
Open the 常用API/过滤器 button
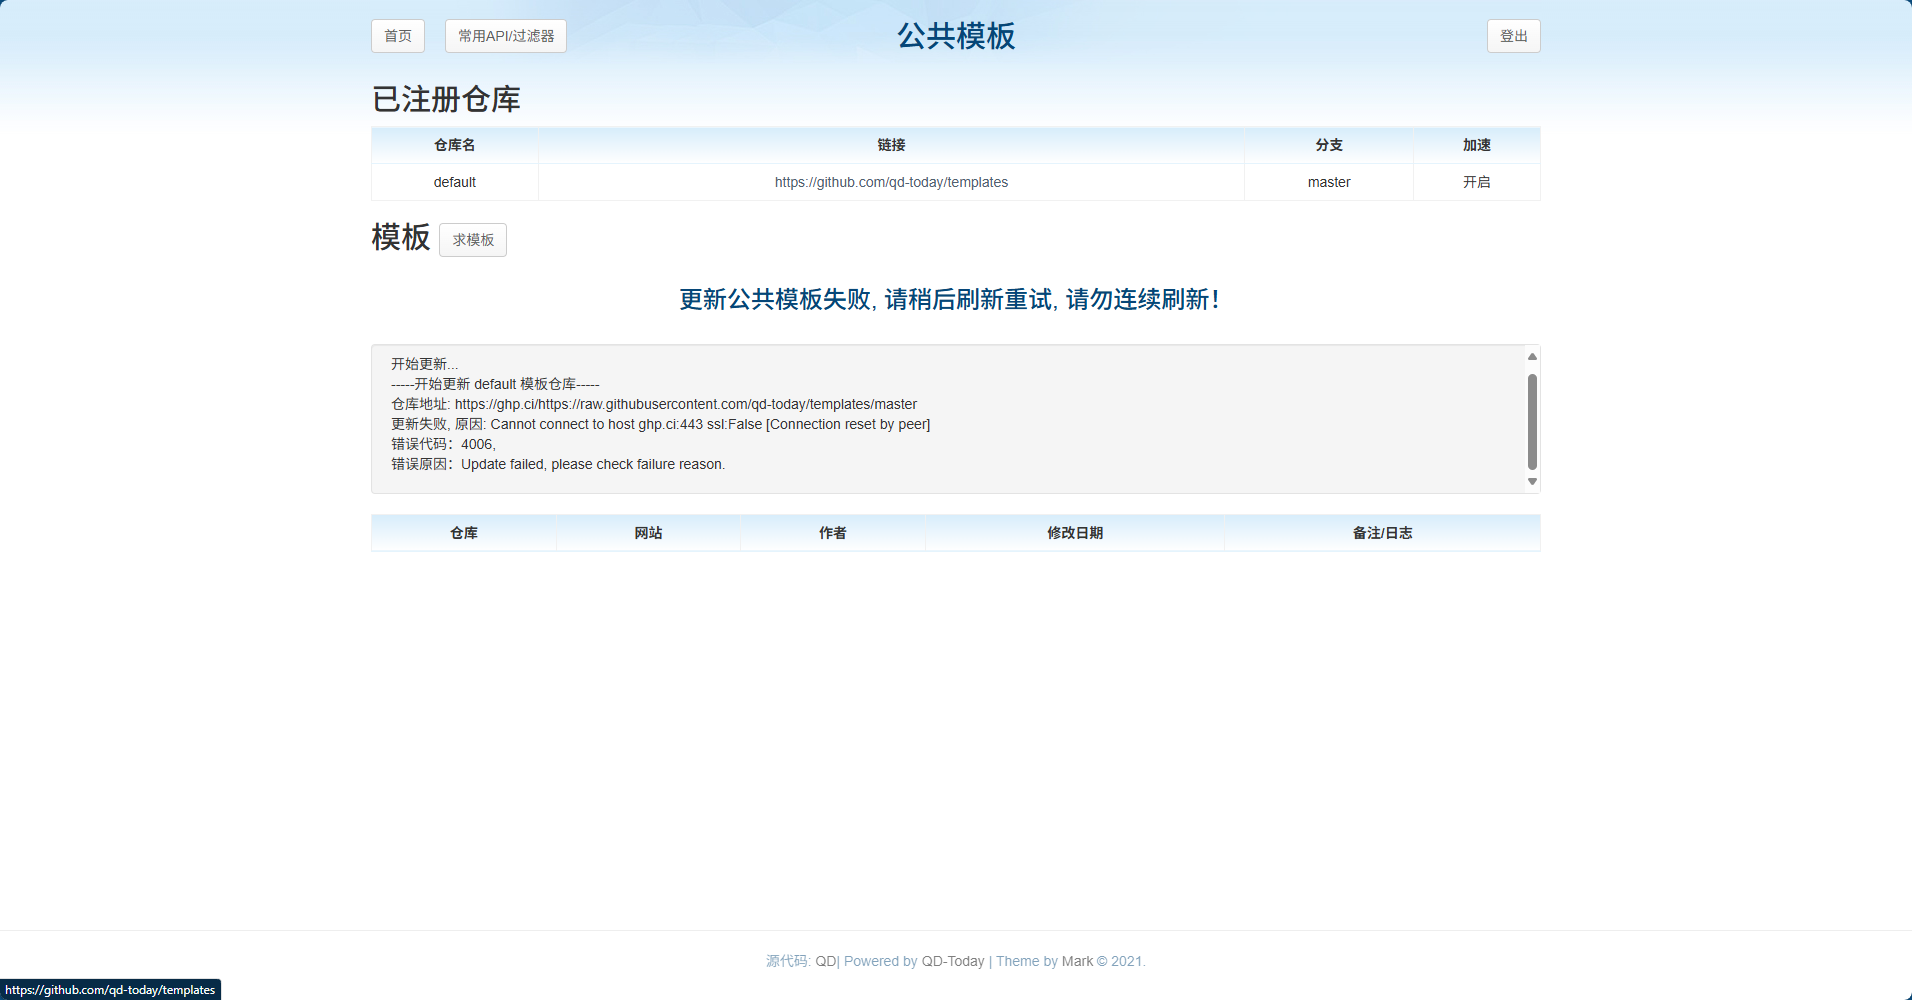click(x=506, y=36)
